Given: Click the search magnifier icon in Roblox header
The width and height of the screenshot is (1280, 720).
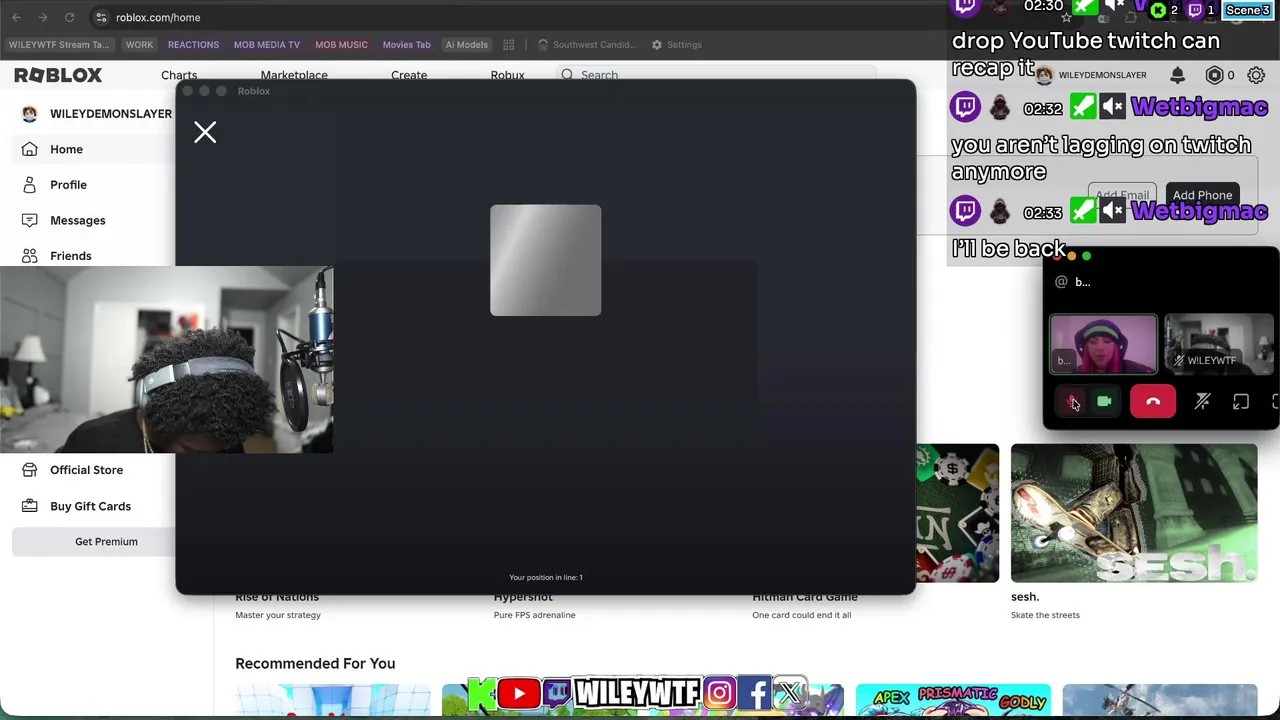Looking at the screenshot, I should click(x=567, y=75).
